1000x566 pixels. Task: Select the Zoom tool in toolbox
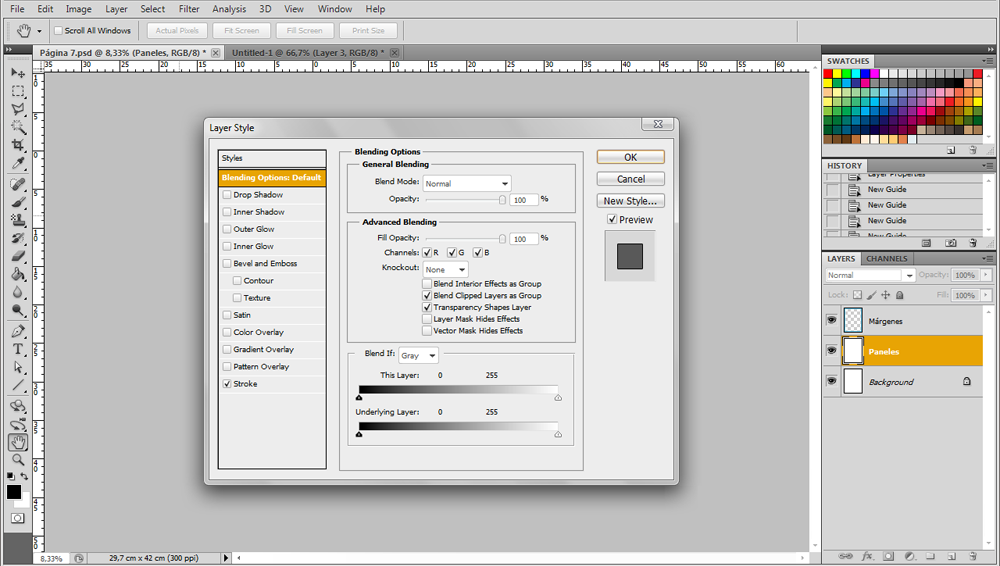click(x=18, y=460)
